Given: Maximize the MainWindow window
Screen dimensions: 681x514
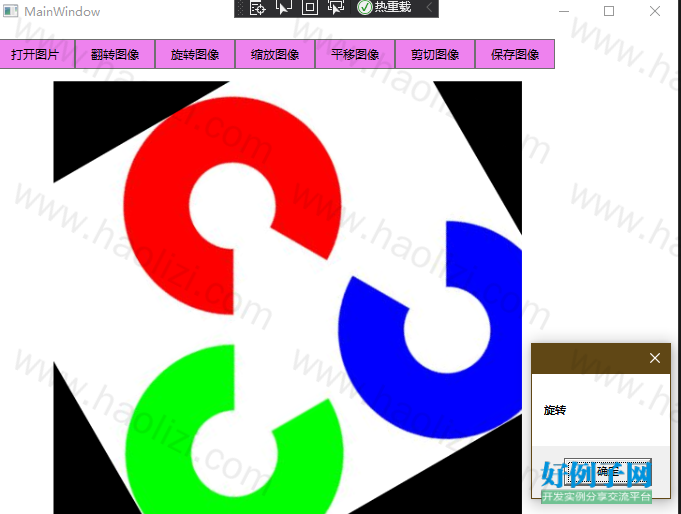Looking at the screenshot, I should click(609, 11).
